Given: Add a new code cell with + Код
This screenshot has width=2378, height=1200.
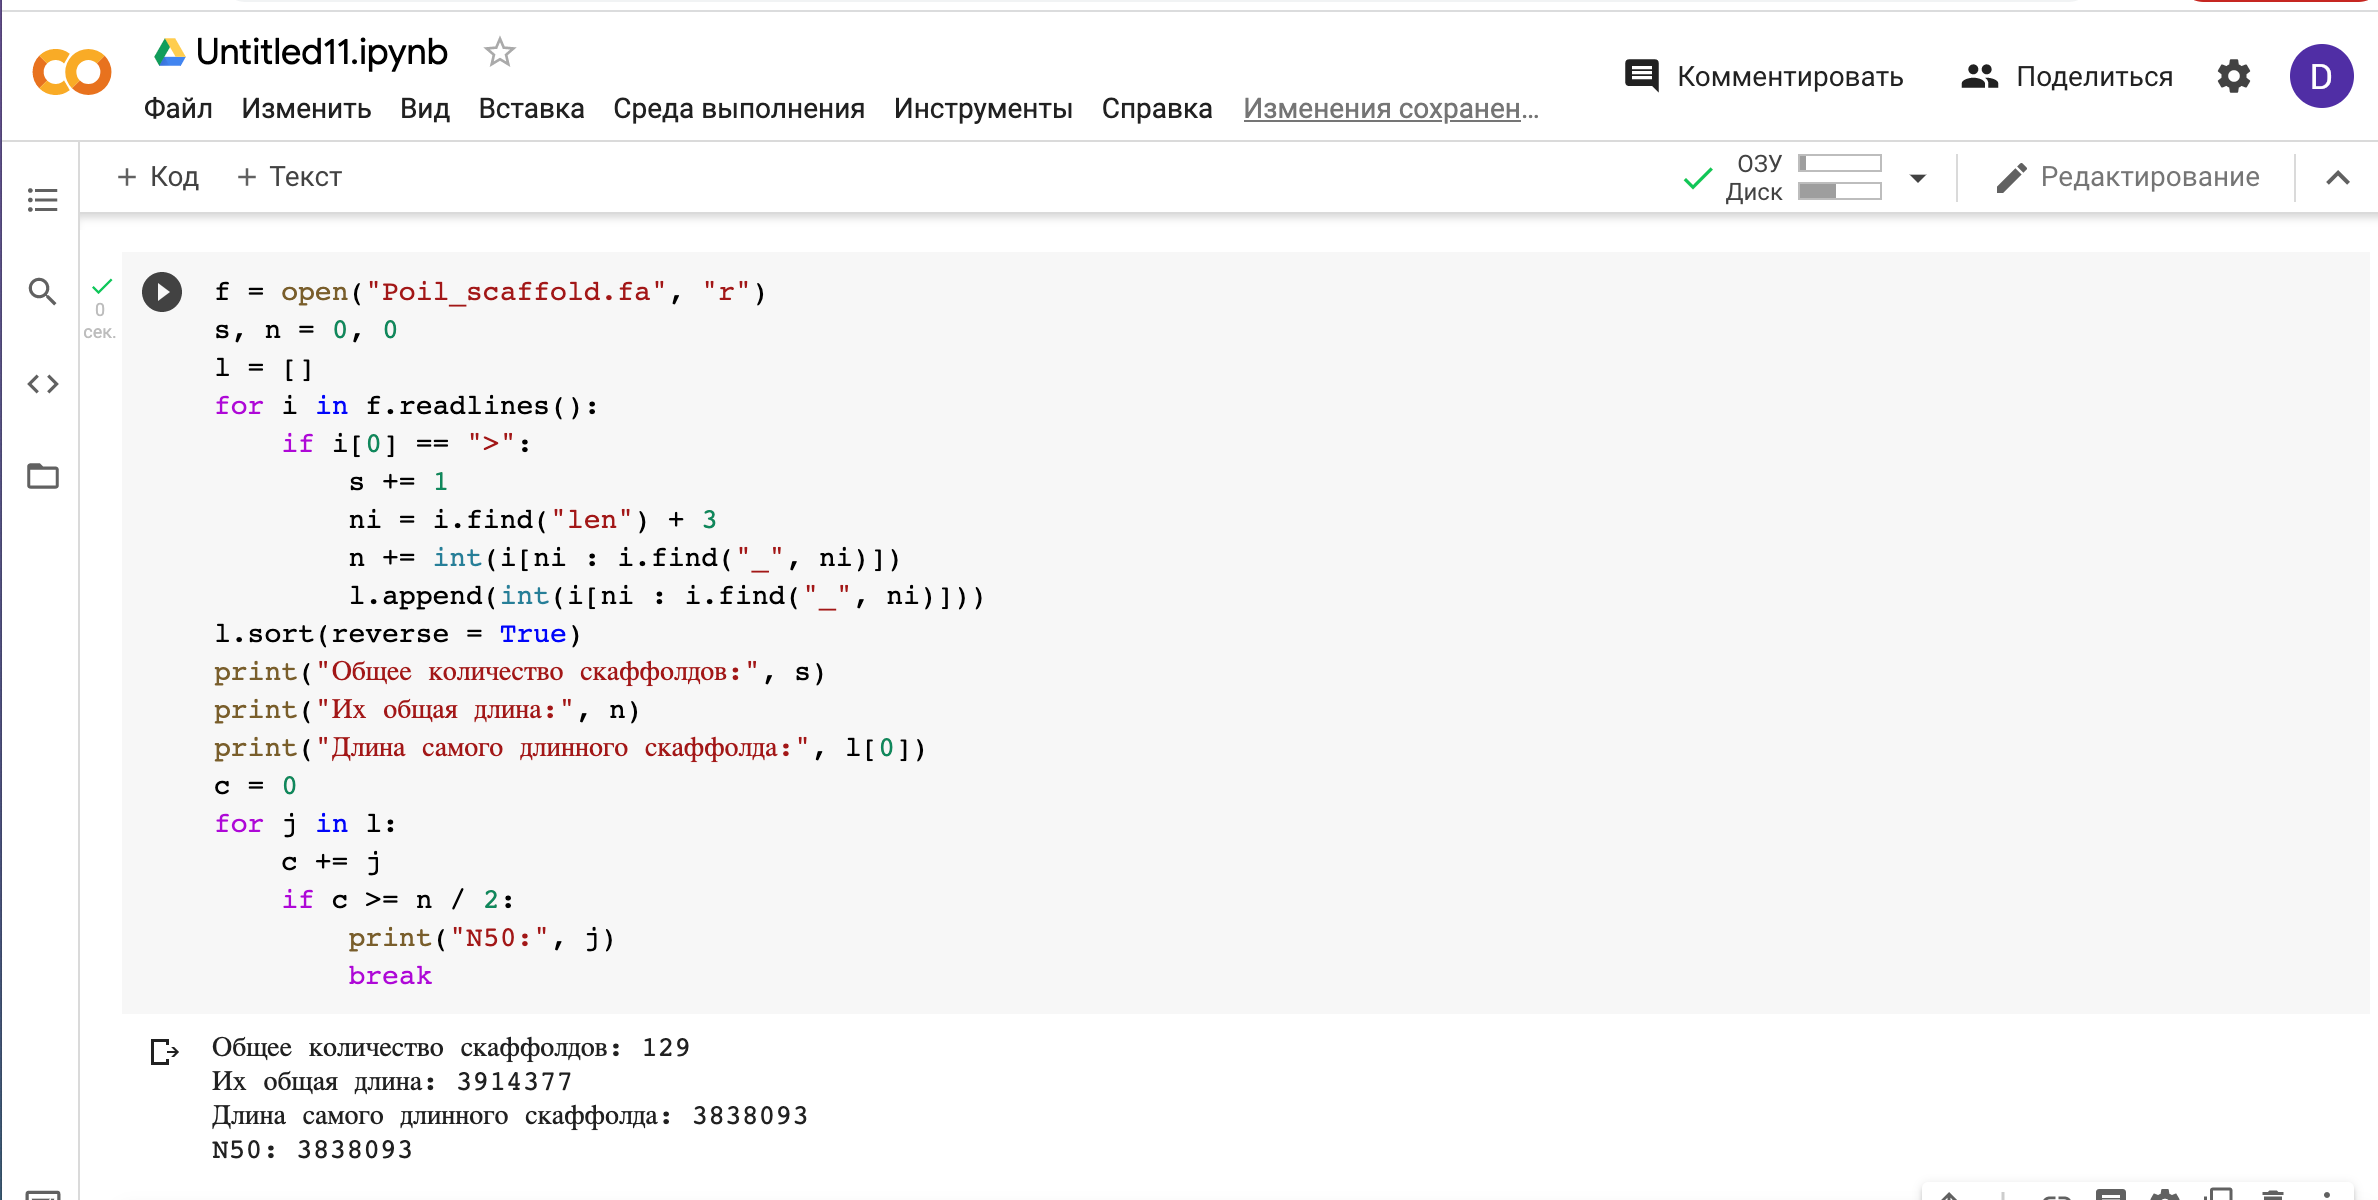Looking at the screenshot, I should coord(158,177).
